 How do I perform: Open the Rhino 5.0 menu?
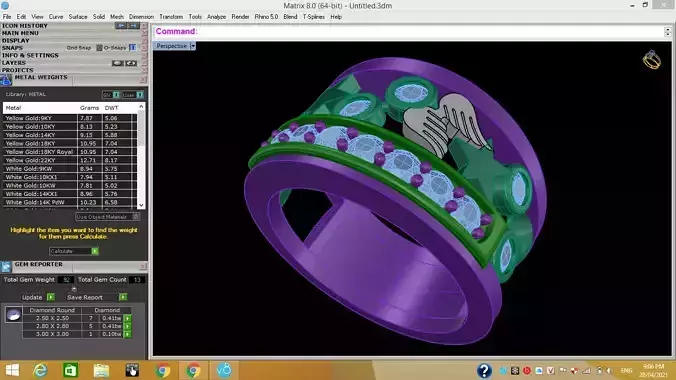pyautogui.click(x=266, y=17)
